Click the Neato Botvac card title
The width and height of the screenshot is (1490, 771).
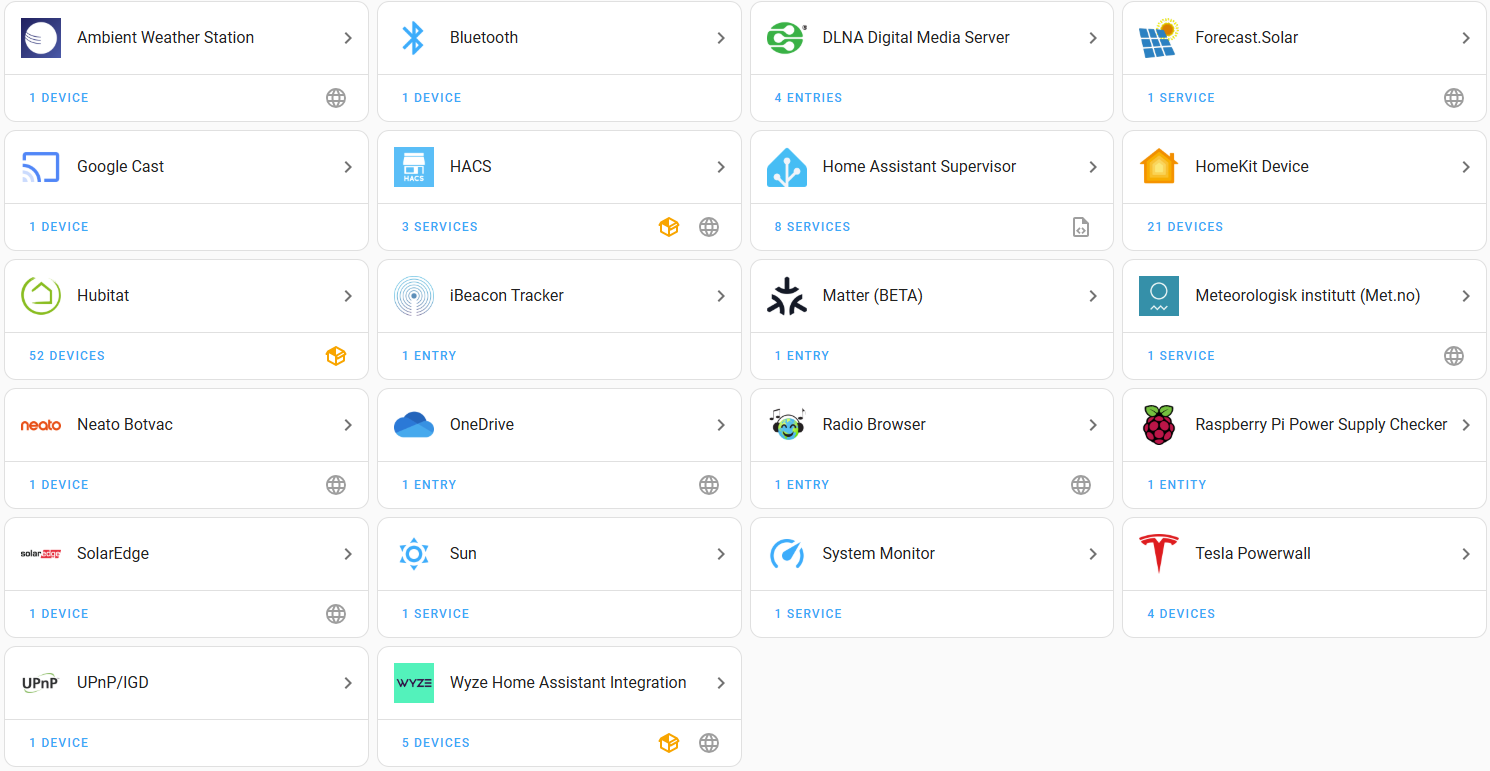[x=125, y=425]
